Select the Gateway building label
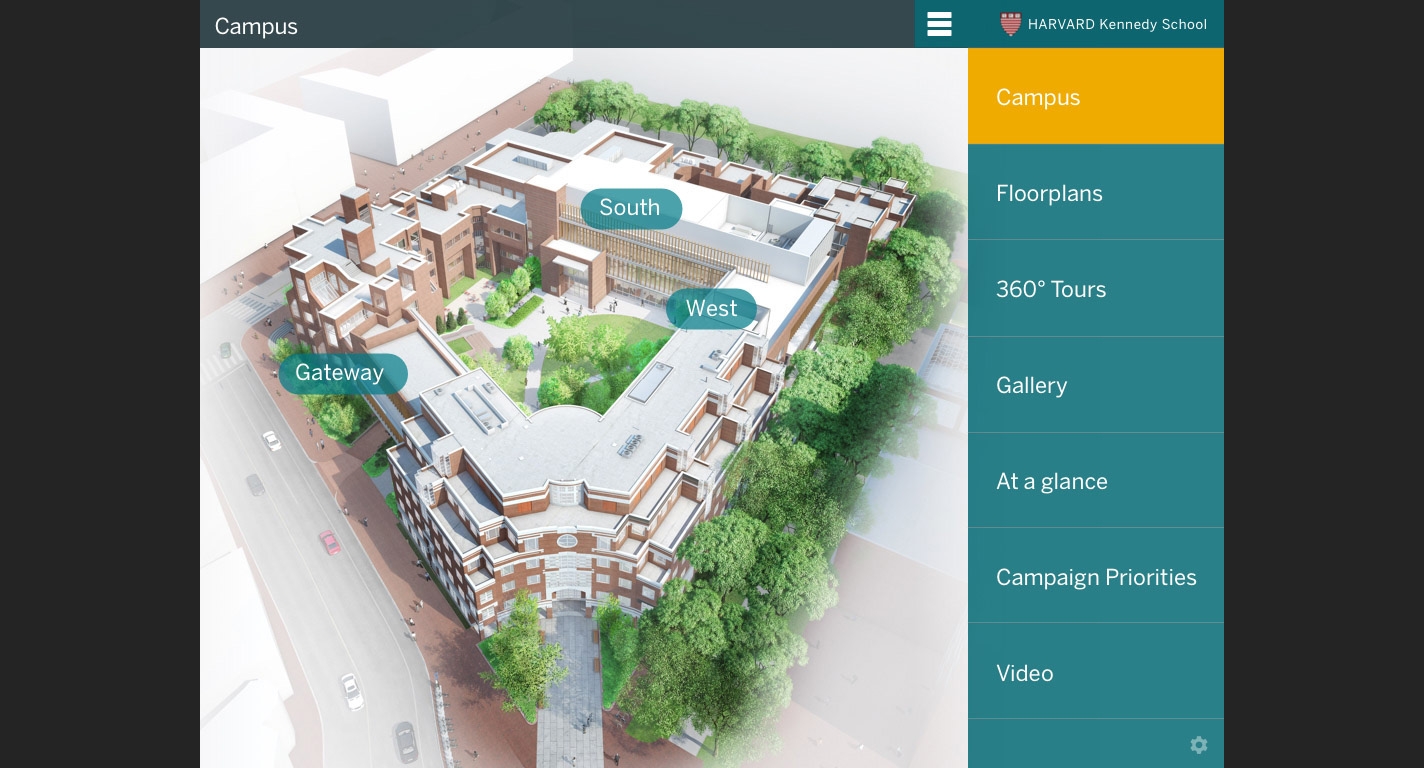The height and width of the screenshot is (768, 1424). [342, 373]
